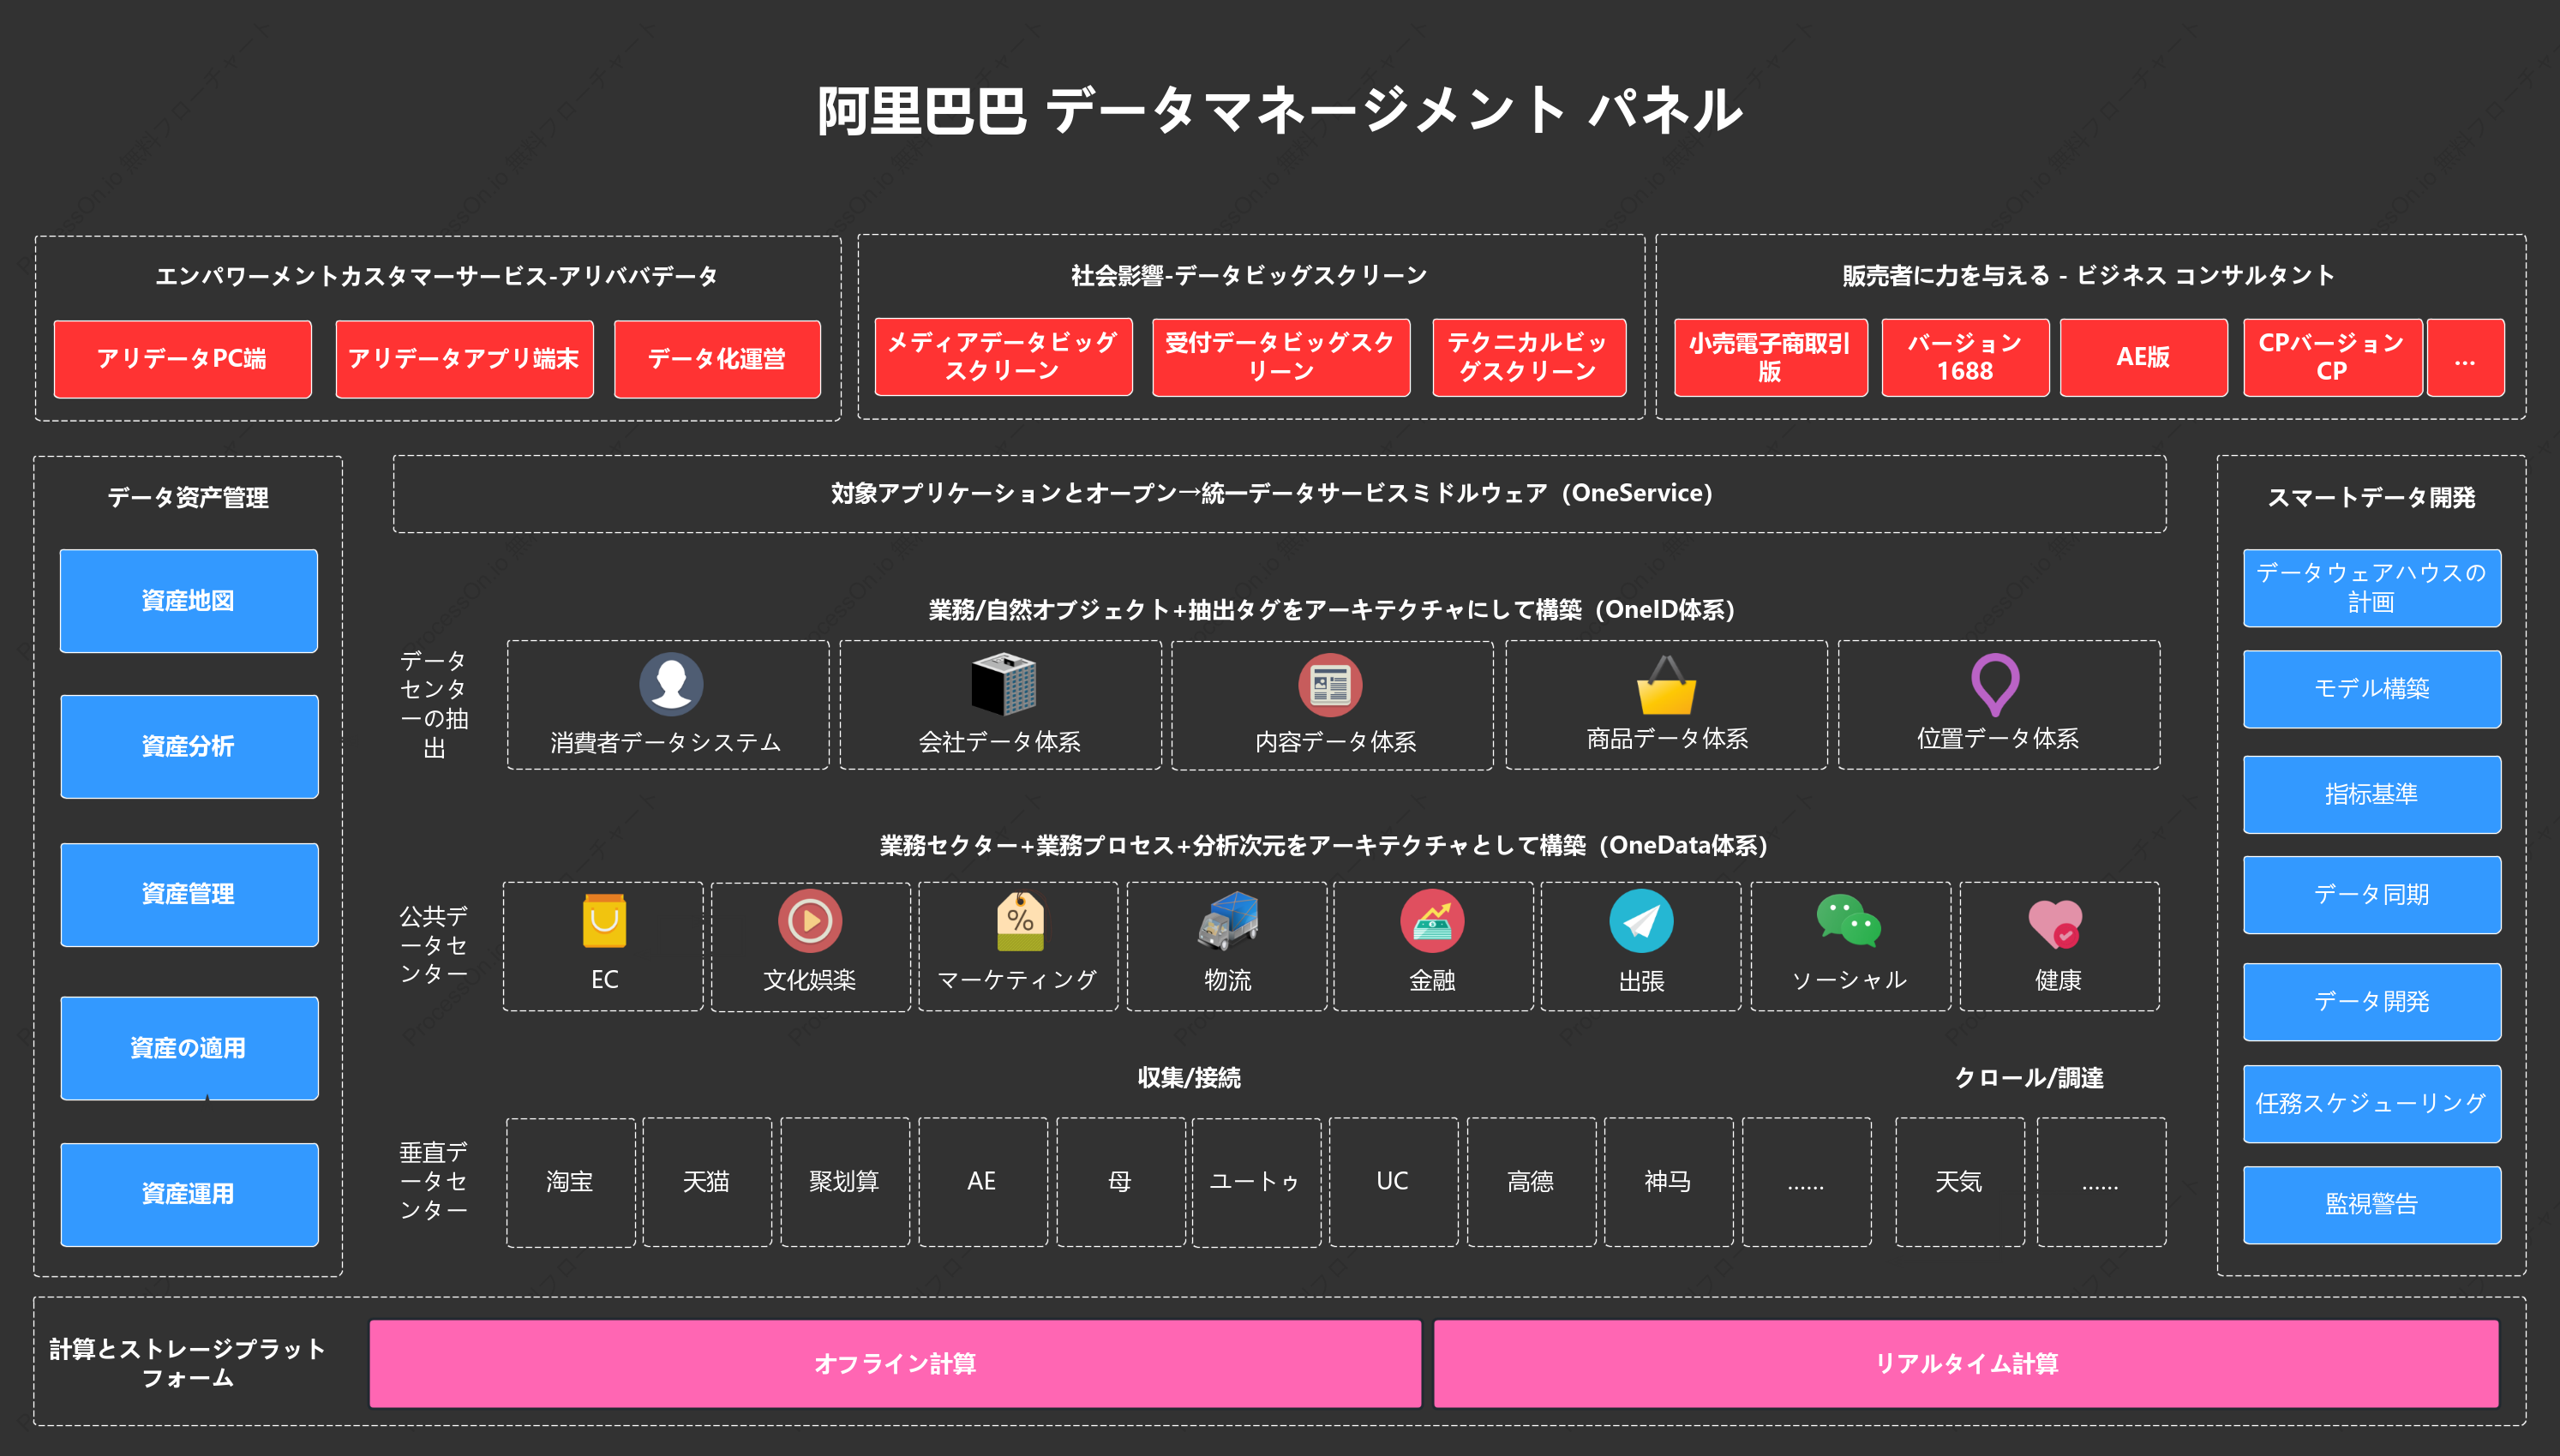This screenshot has height=1456, width=2560.
Task: Click the 物流 delivery truck icon
Action: 1228,921
